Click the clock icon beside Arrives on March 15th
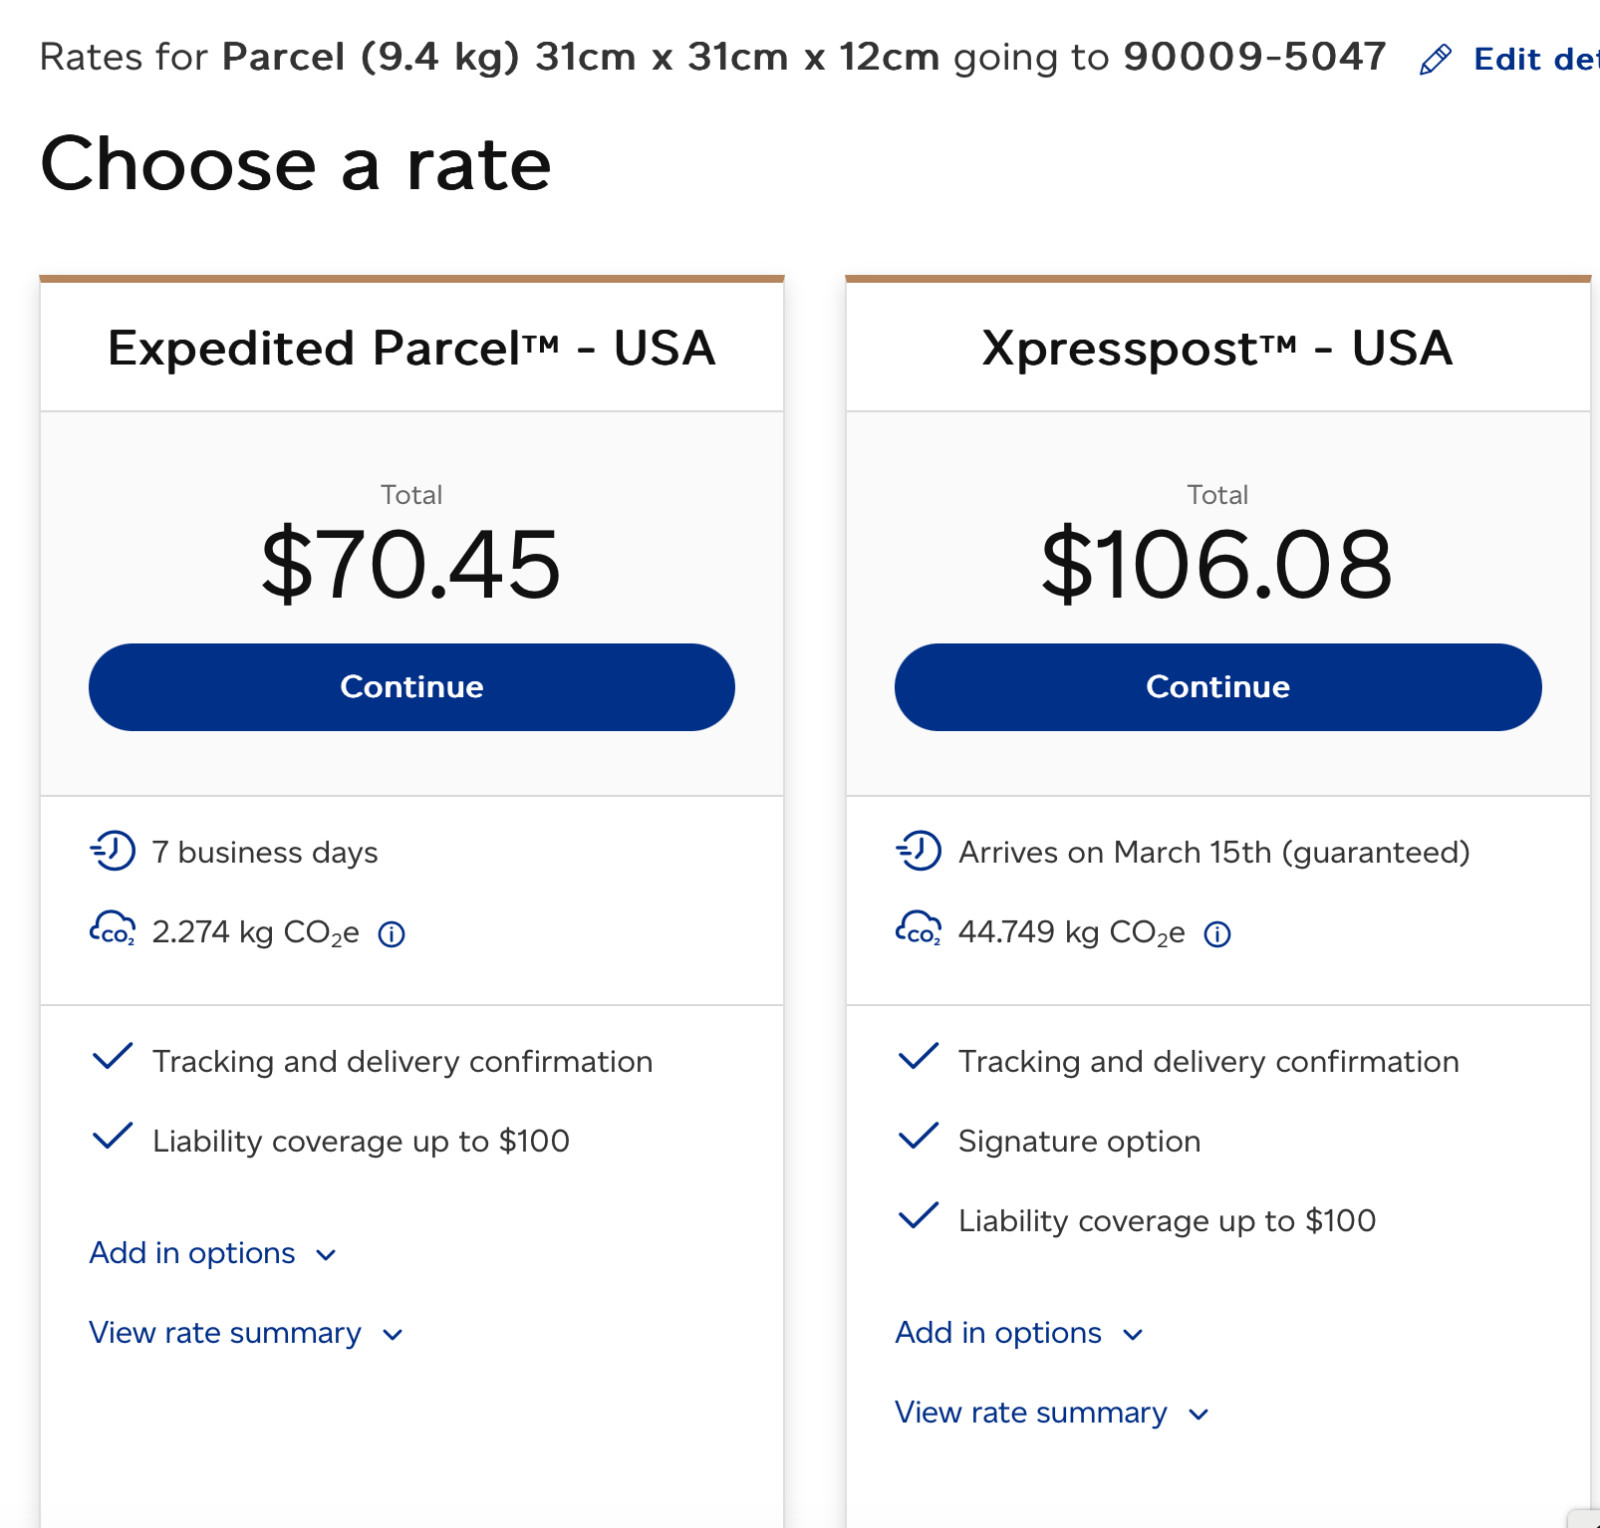Viewport: 1600px width, 1528px height. tap(919, 851)
